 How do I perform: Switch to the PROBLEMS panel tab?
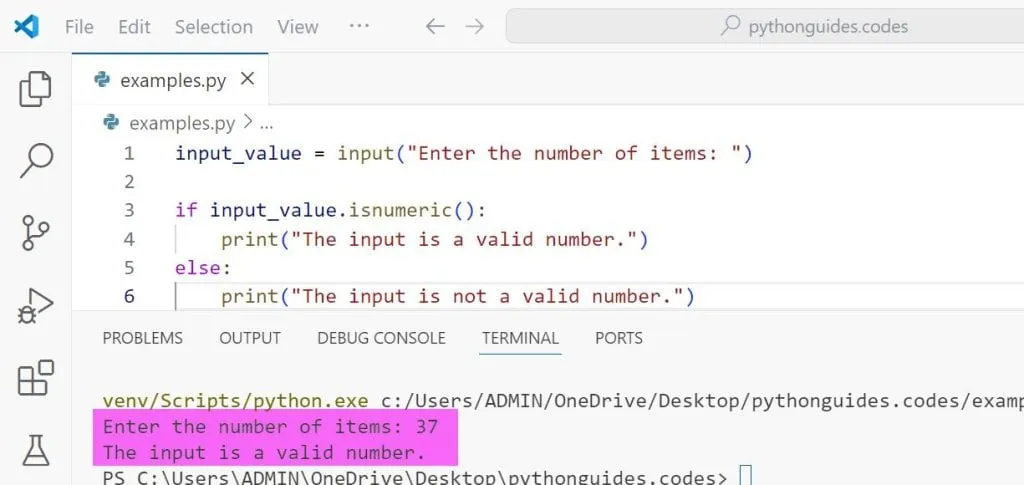[142, 338]
